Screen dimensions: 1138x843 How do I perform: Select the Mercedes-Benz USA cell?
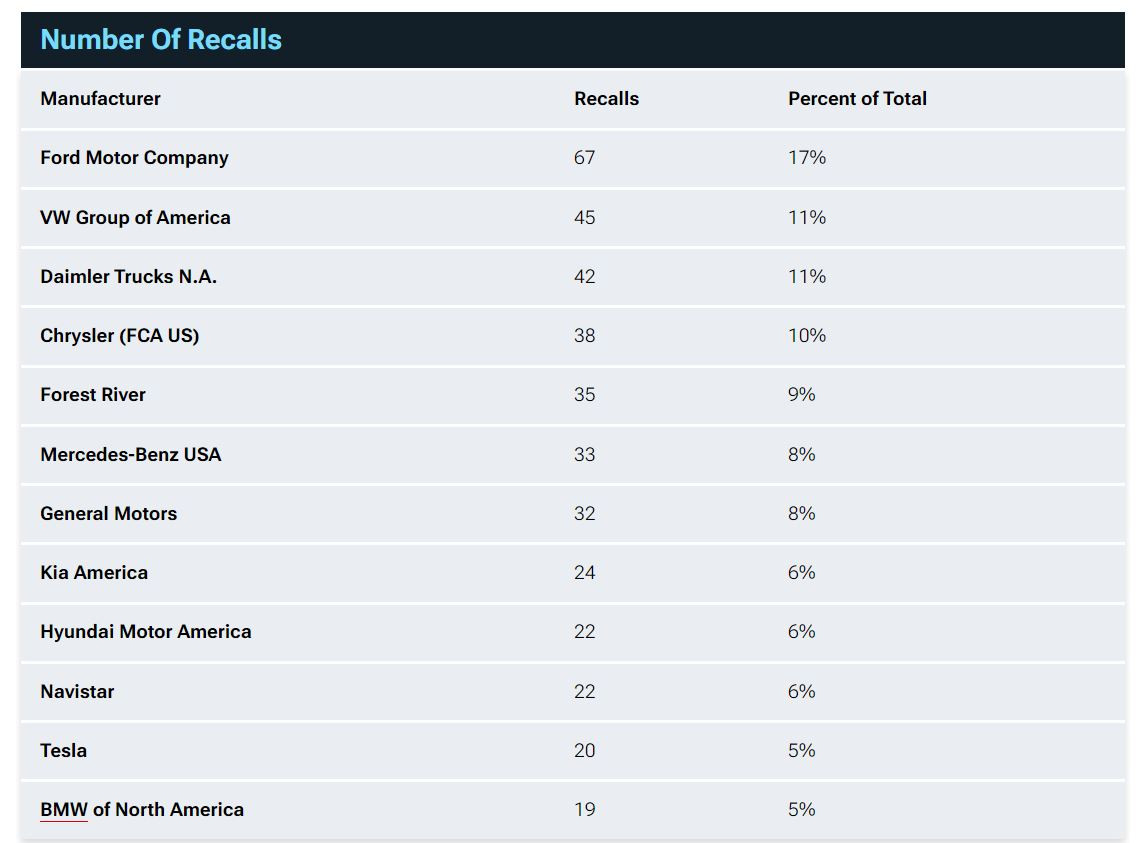click(x=130, y=454)
